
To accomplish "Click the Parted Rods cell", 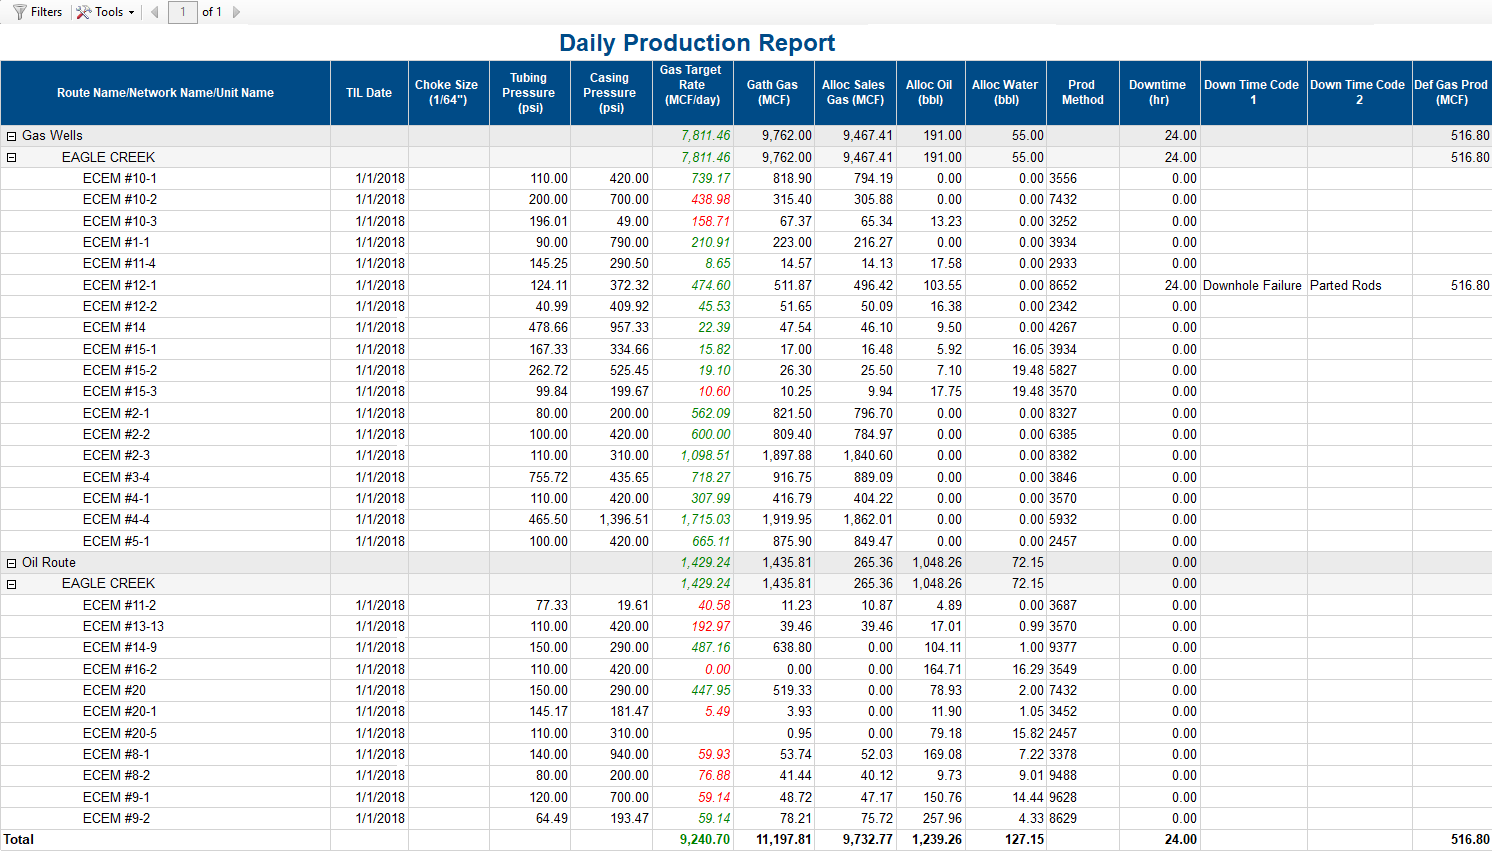I will 1346,285.
